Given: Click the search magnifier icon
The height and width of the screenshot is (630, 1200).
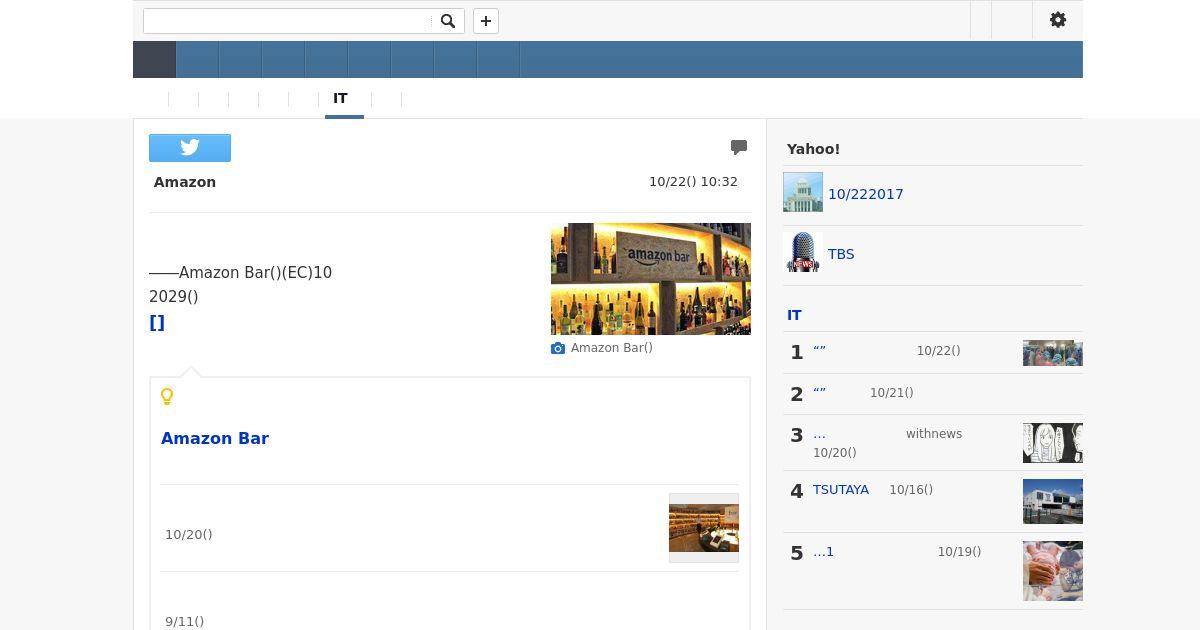Looking at the screenshot, I should coord(448,21).
